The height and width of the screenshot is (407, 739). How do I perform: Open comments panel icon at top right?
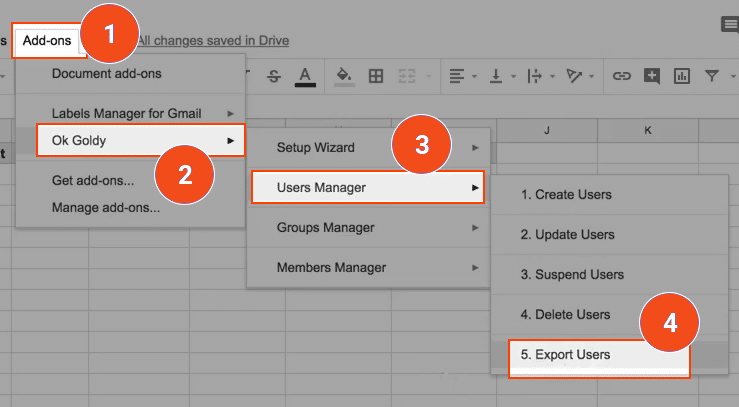tap(730, 25)
